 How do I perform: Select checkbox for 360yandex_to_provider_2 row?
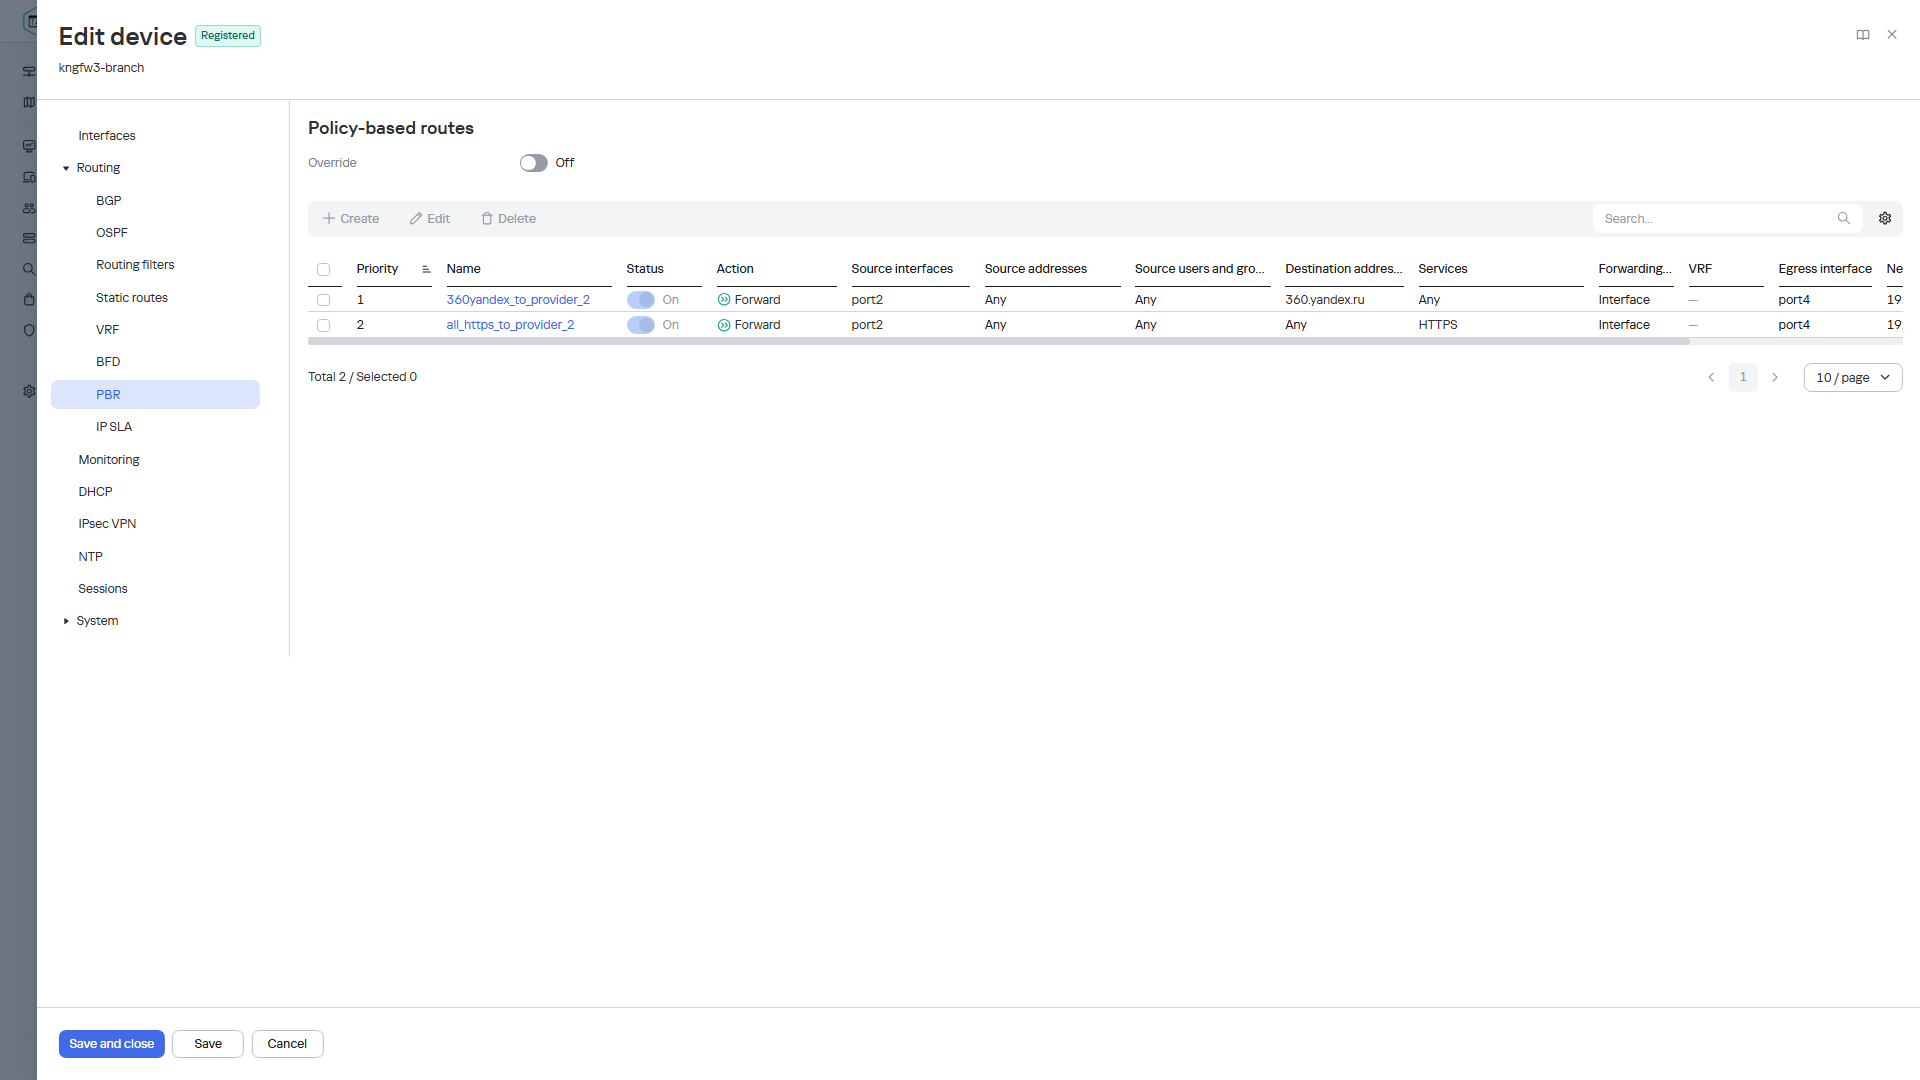(323, 300)
